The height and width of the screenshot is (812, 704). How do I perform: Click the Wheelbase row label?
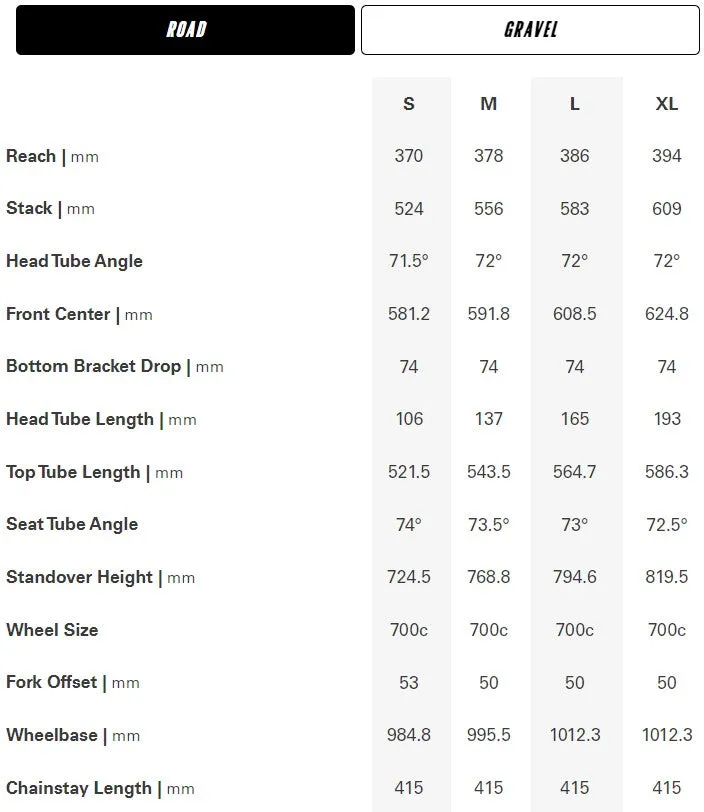point(73,735)
